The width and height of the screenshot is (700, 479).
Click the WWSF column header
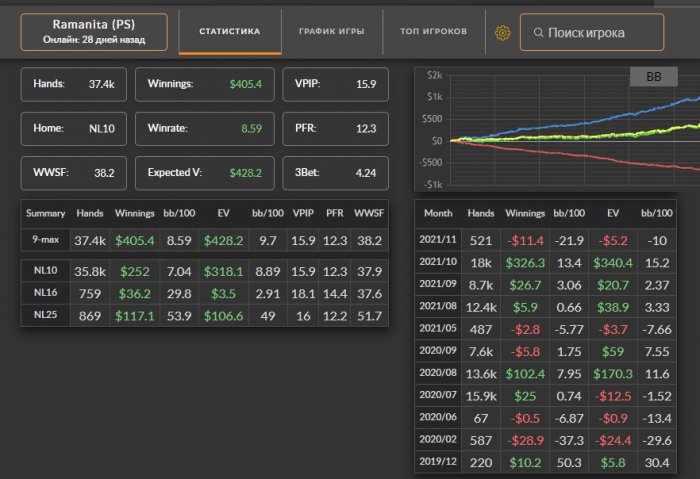[368, 213]
